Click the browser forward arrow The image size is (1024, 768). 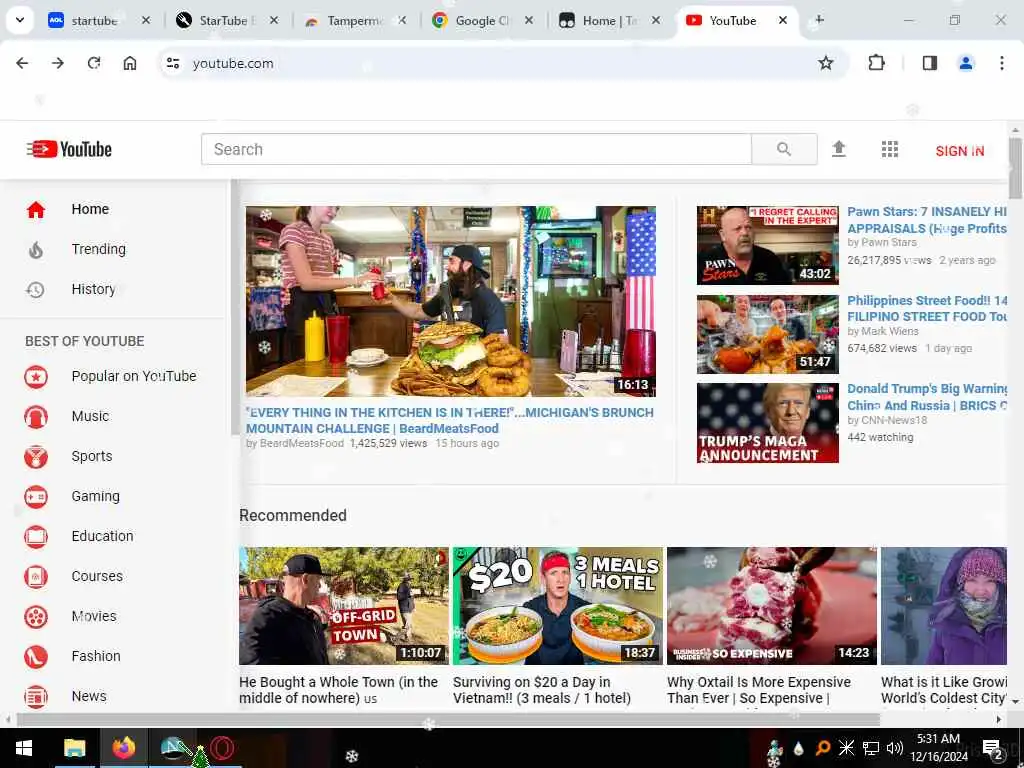point(58,63)
